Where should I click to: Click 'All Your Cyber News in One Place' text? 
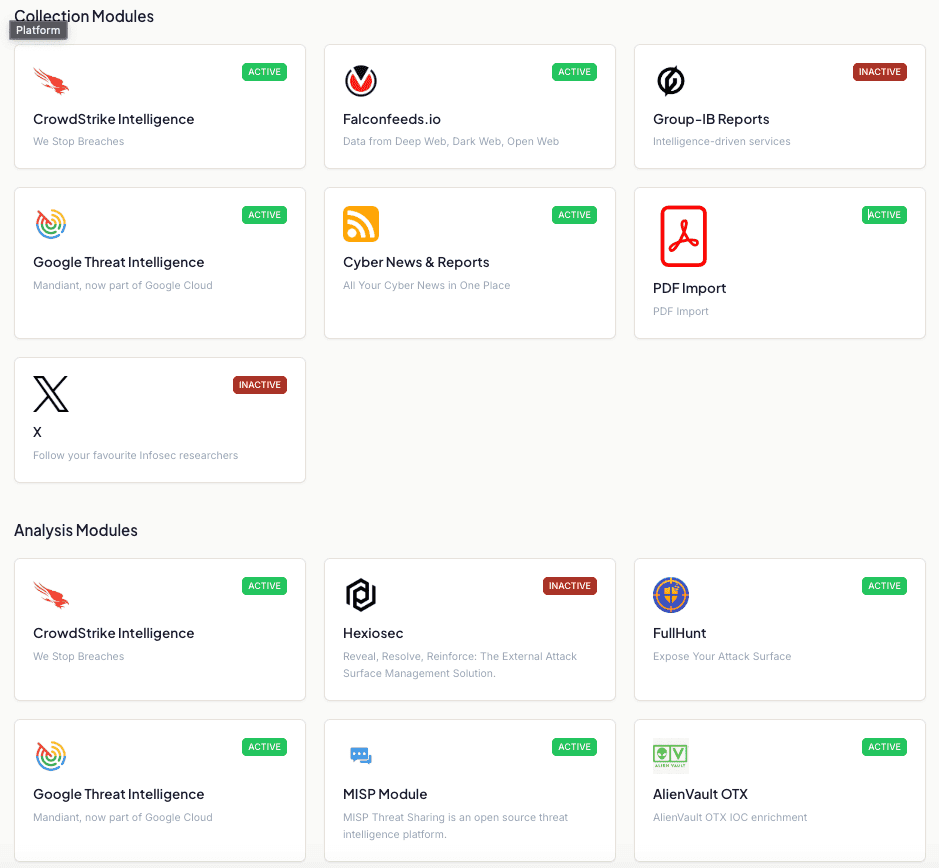coord(426,285)
